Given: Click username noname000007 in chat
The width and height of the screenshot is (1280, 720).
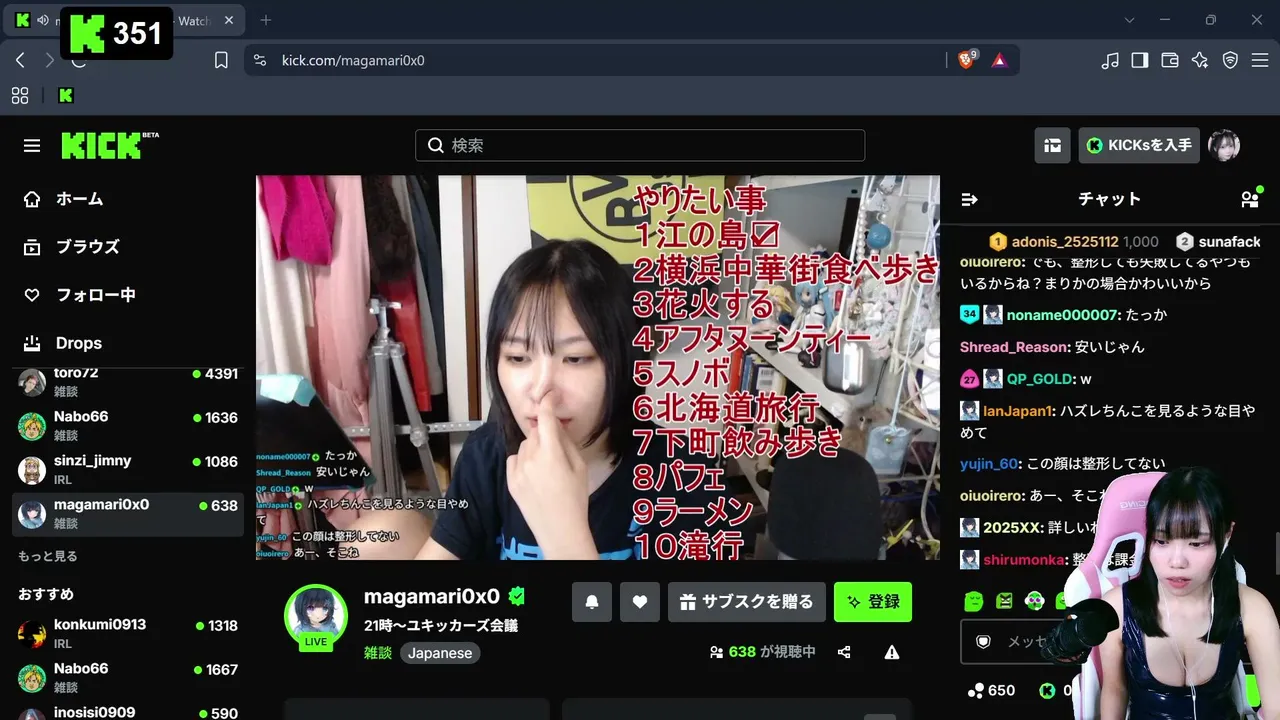Looking at the screenshot, I should [x=1062, y=315].
